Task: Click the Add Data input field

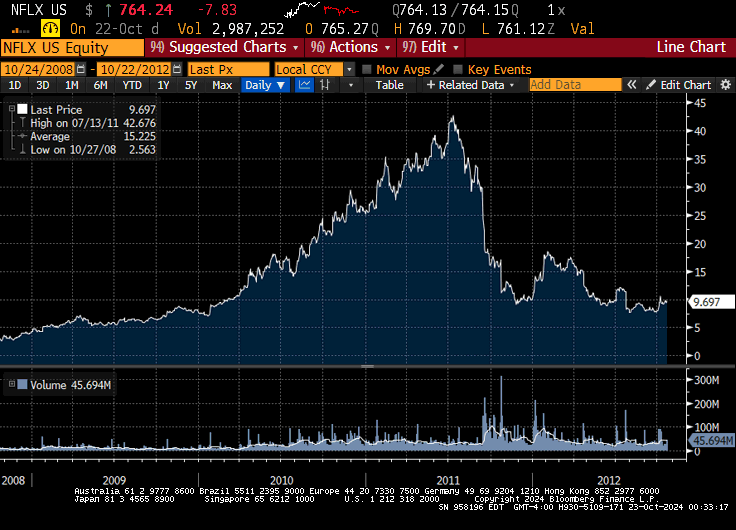Action: pos(575,85)
